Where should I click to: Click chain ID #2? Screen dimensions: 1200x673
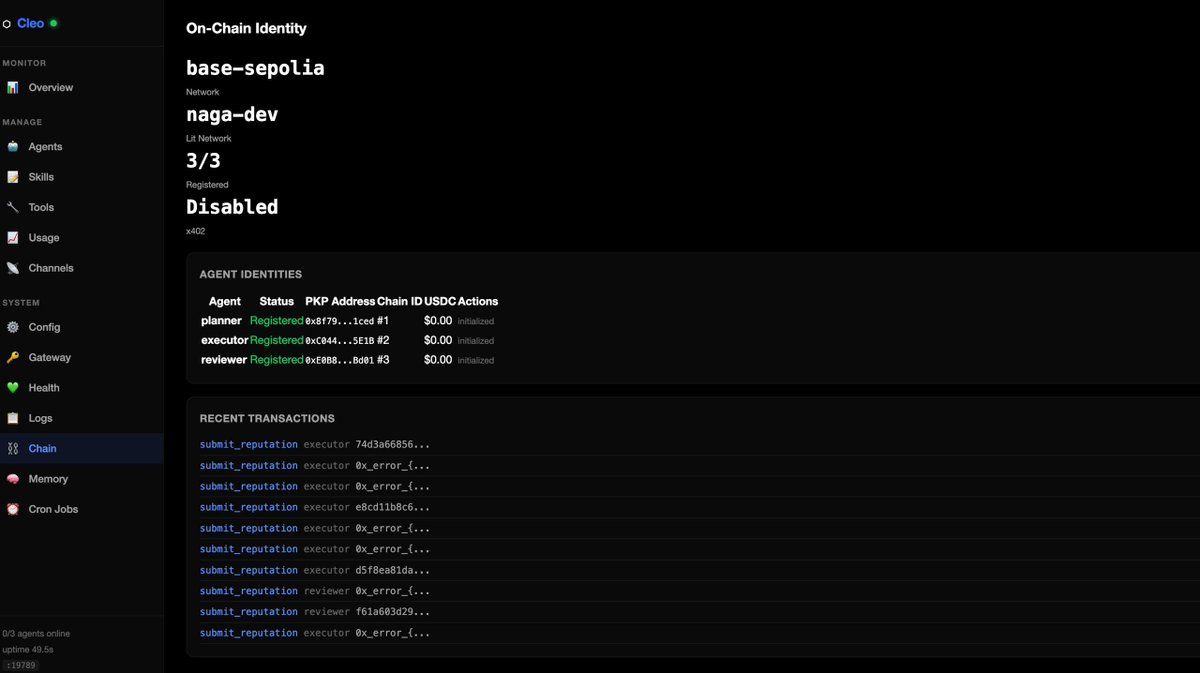(383, 340)
